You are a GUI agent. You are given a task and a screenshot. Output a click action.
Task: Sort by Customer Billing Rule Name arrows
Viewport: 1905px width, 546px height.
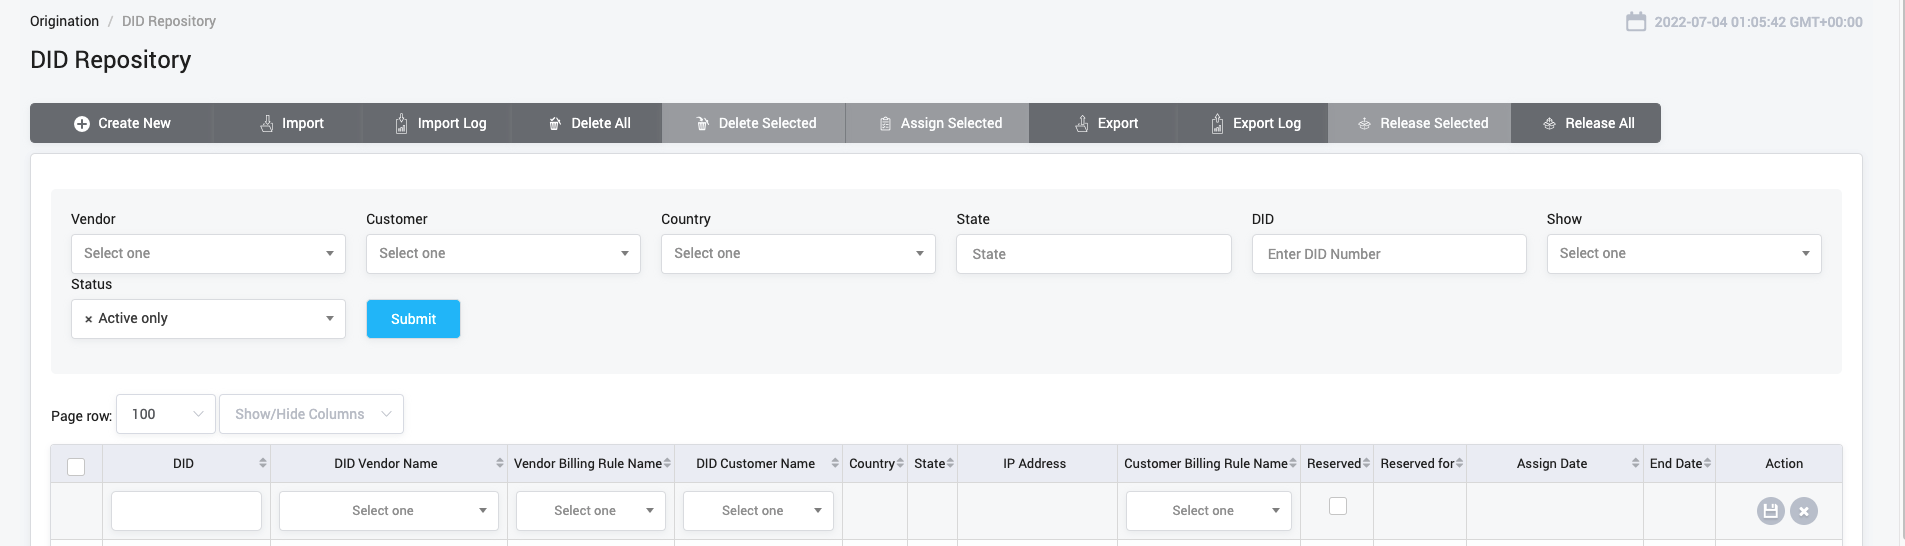pyautogui.click(x=1293, y=463)
